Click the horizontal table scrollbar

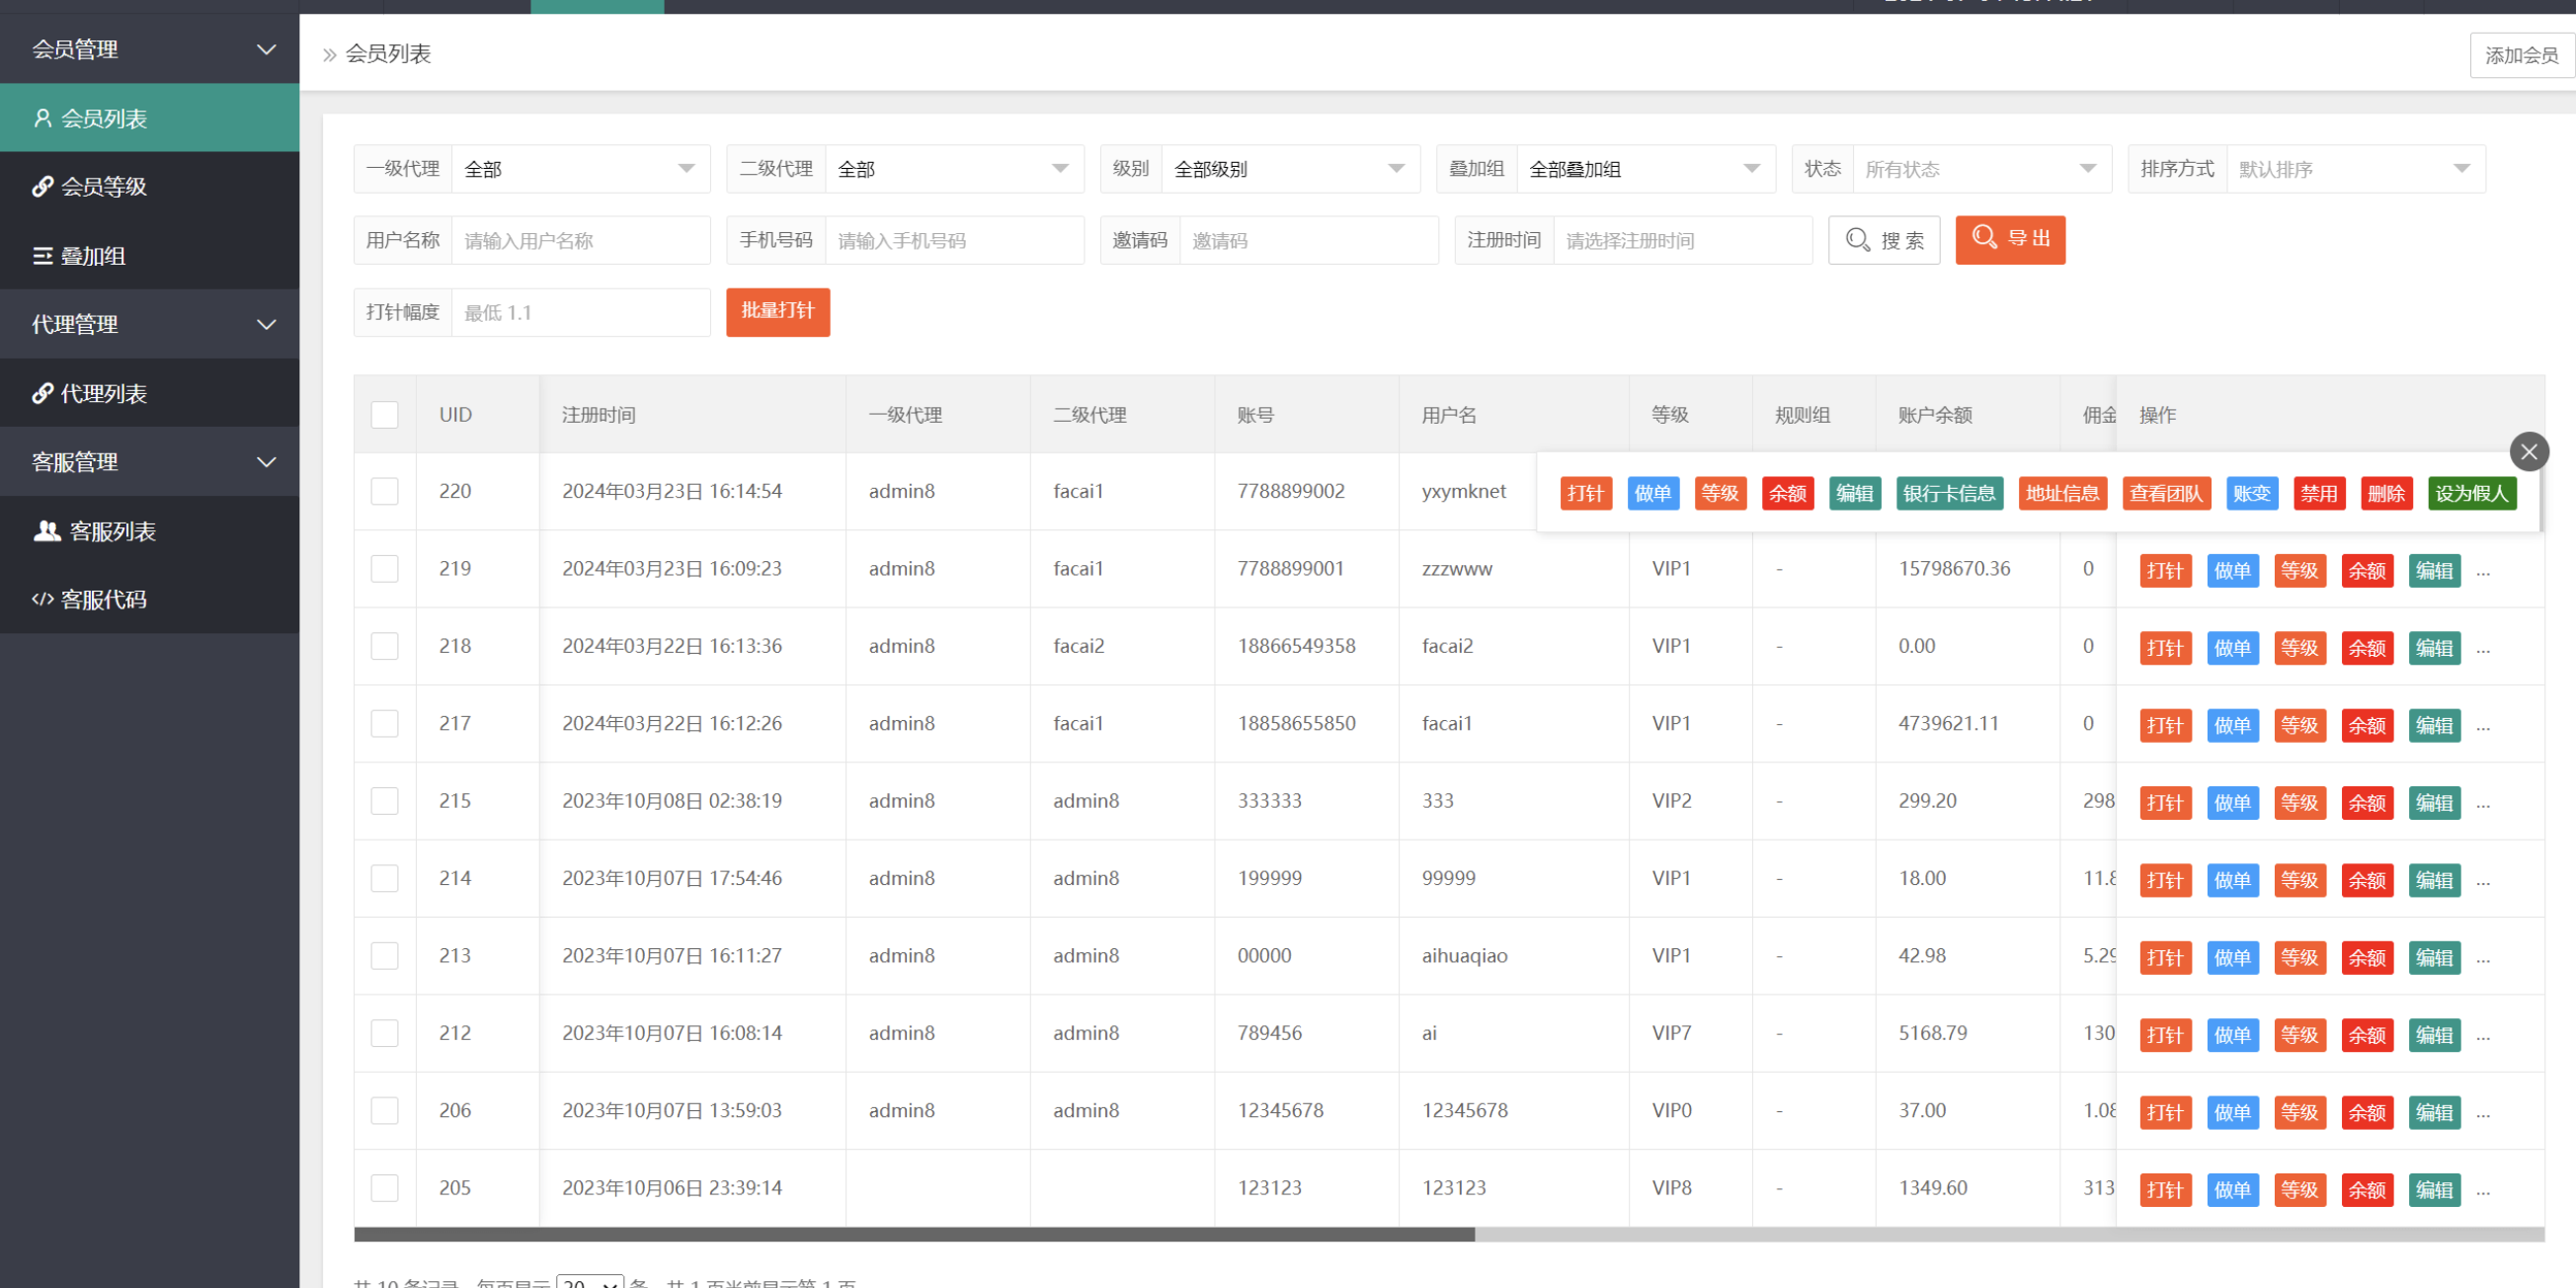(913, 1234)
